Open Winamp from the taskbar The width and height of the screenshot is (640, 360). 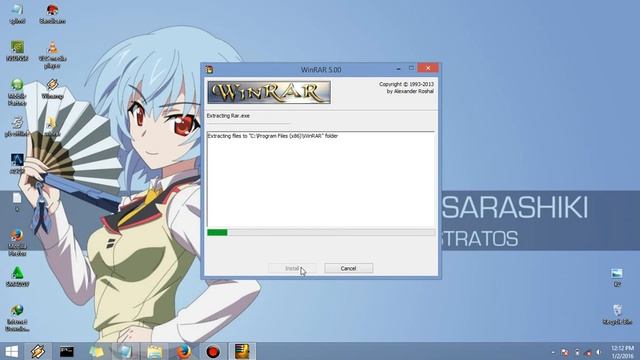(38, 351)
